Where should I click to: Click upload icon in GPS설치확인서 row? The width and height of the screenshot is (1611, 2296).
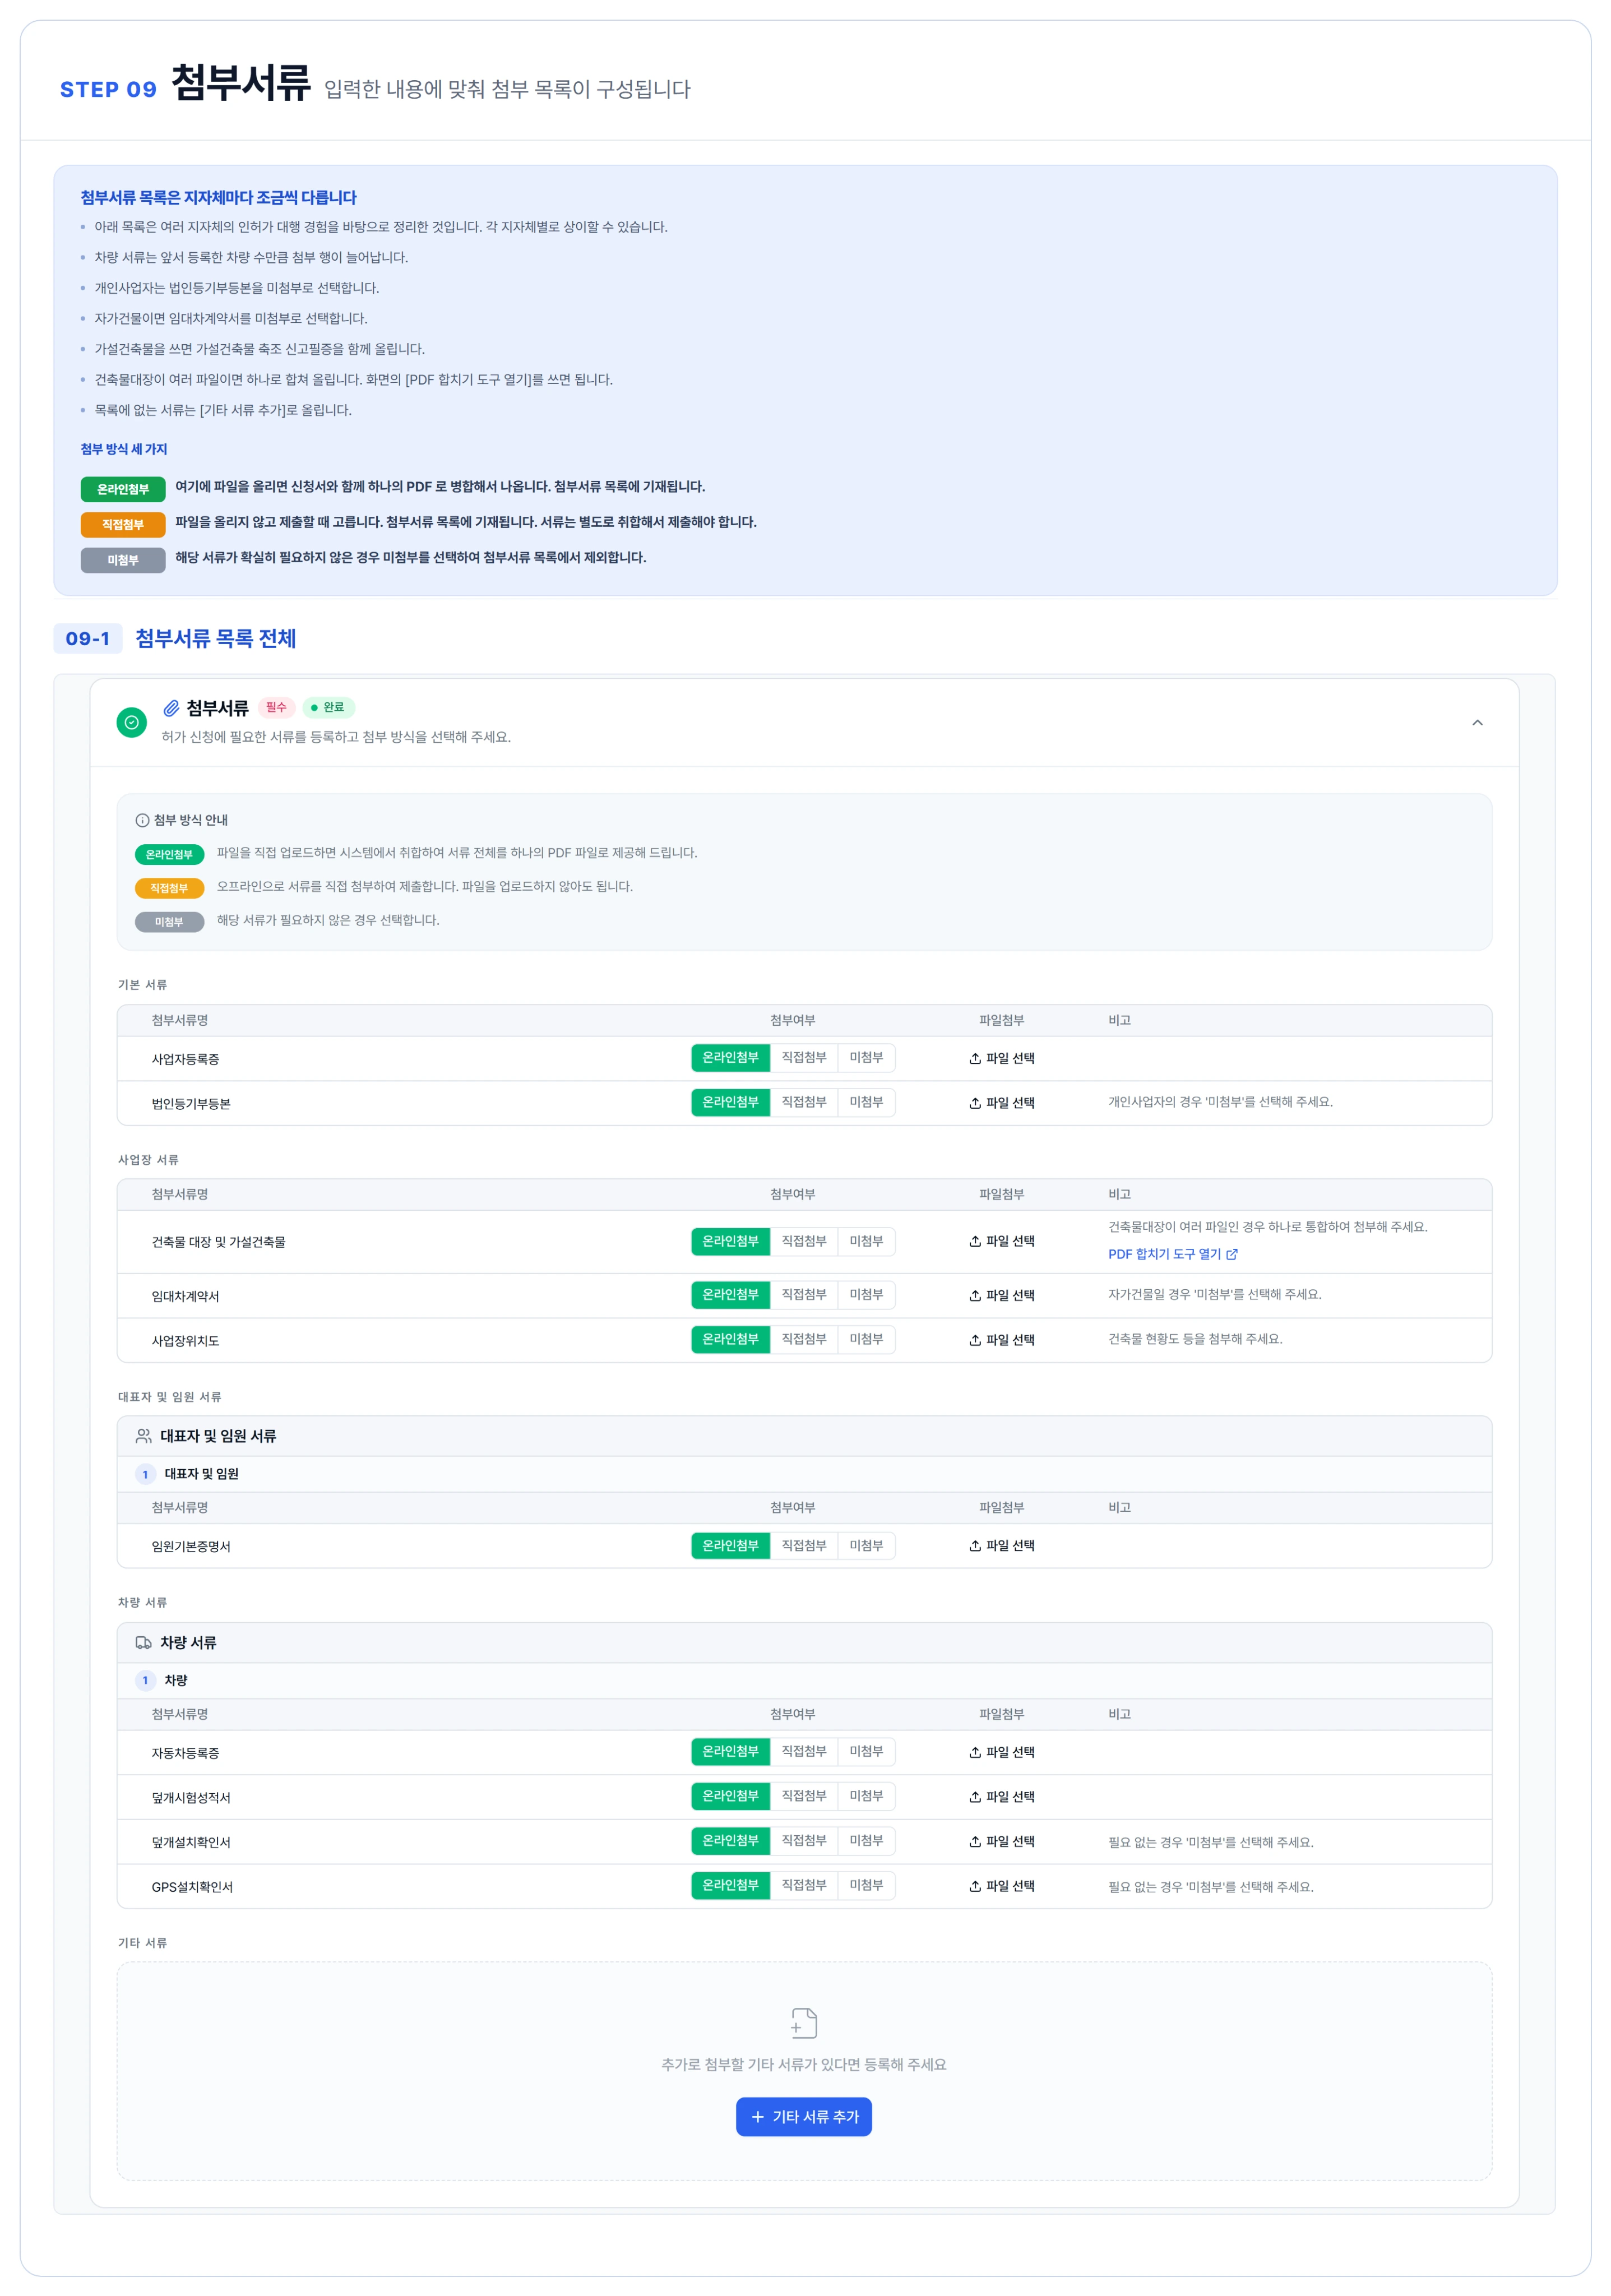point(975,1887)
